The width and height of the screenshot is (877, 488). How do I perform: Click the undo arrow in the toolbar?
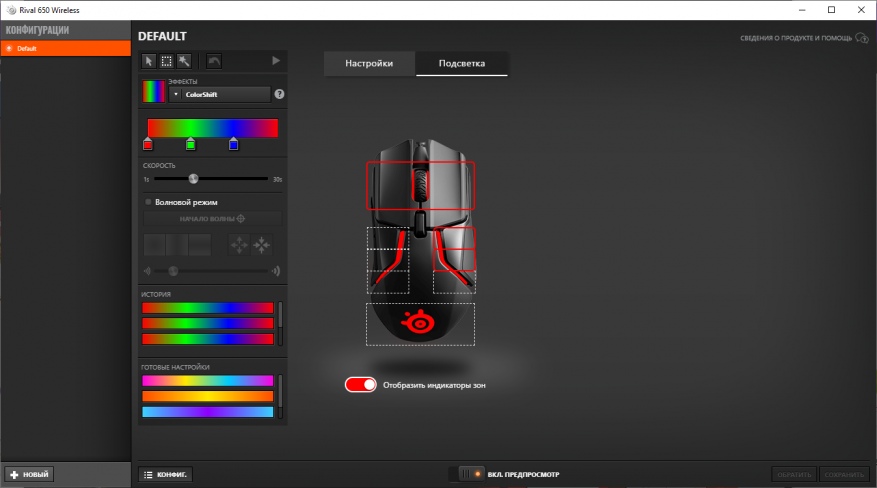pos(214,61)
